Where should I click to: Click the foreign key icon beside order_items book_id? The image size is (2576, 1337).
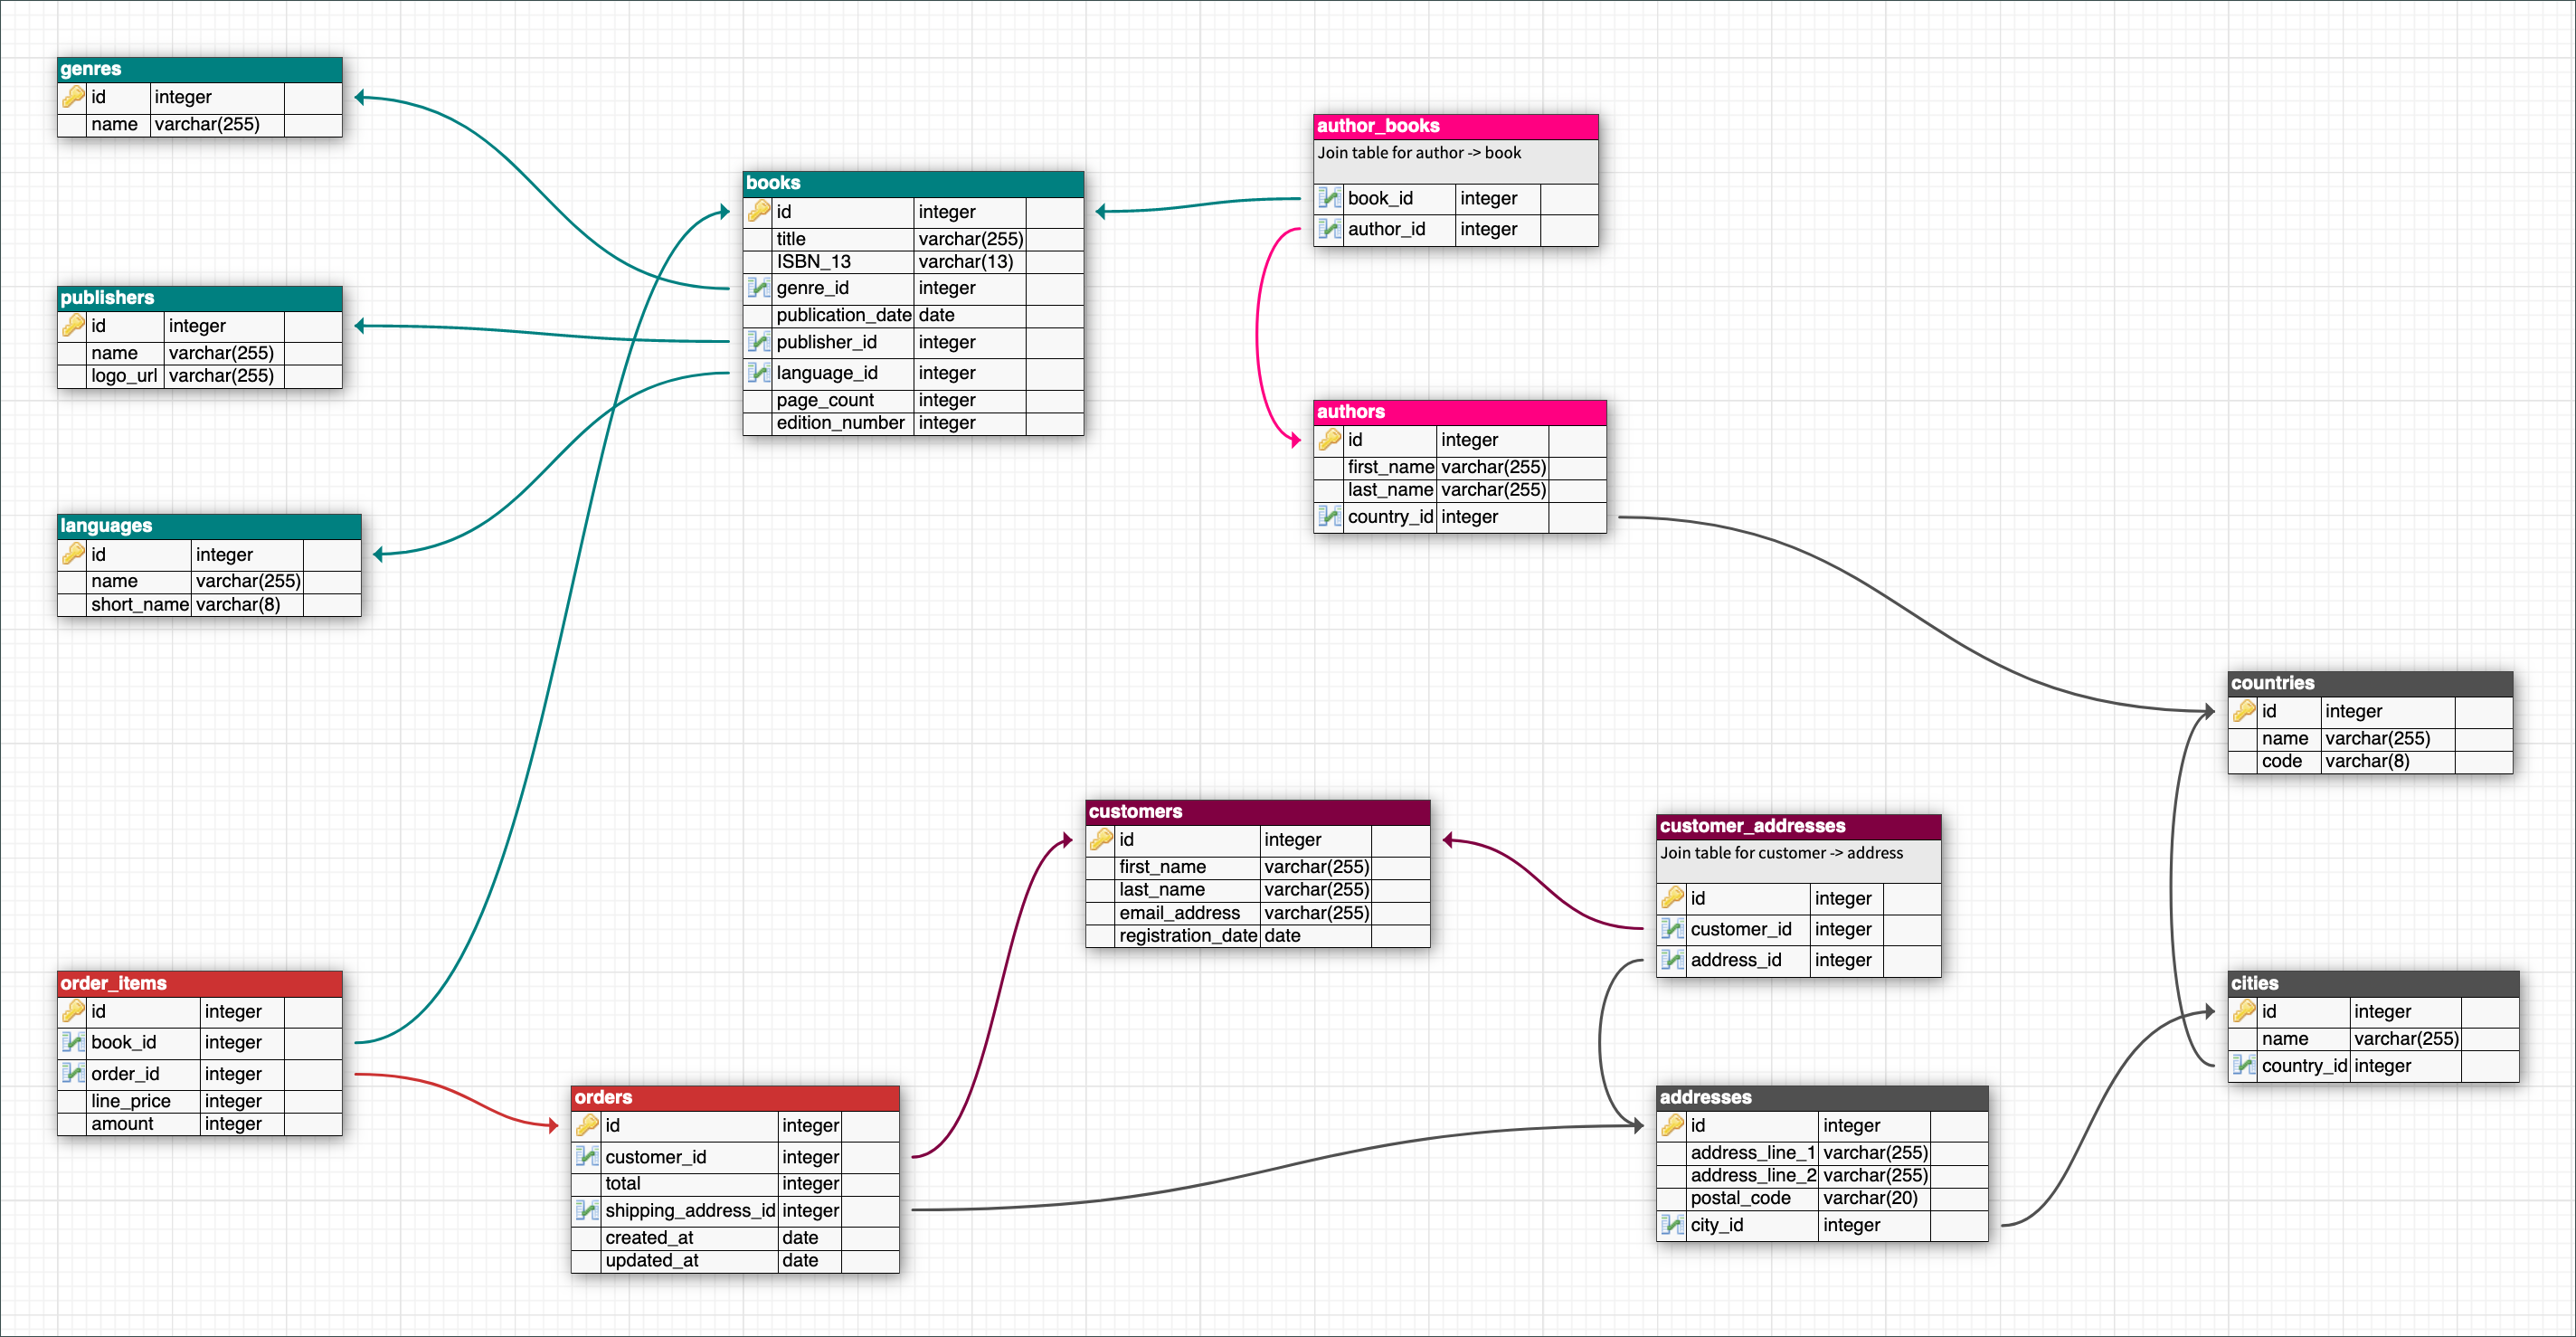pyautogui.click(x=73, y=1042)
